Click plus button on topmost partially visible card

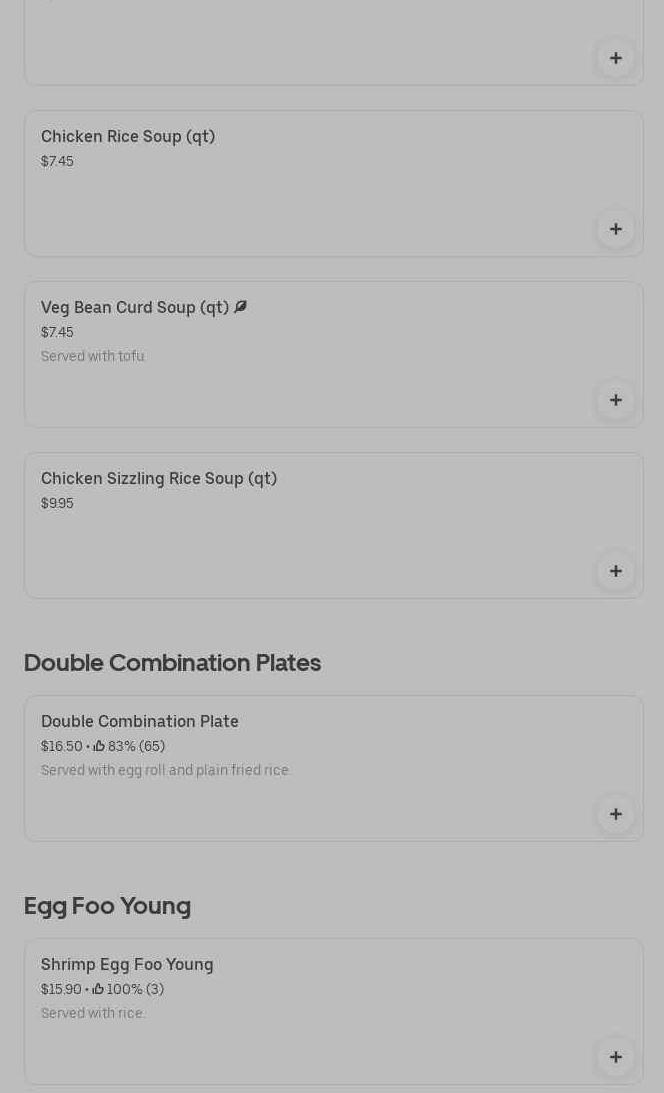pos(615,58)
